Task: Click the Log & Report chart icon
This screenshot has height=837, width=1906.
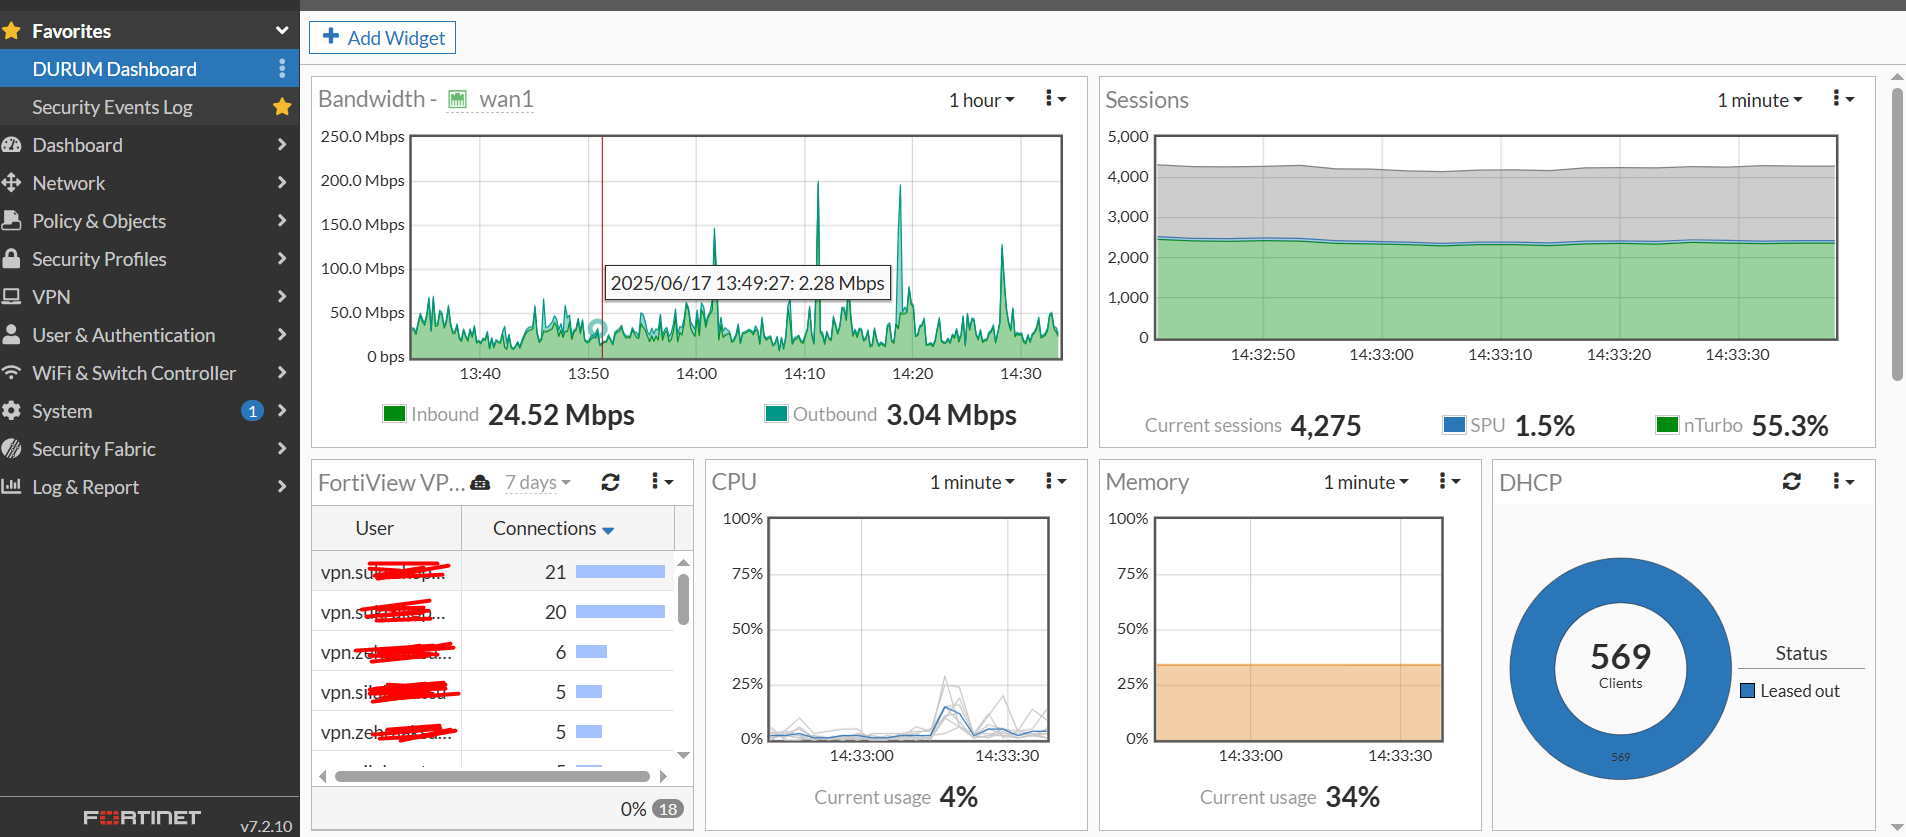Action: coord(12,486)
